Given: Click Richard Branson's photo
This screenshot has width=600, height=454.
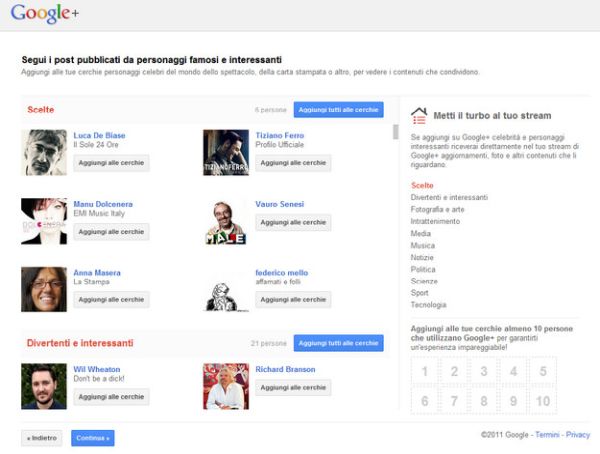Looking at the screenshot, I should [226, 386].
